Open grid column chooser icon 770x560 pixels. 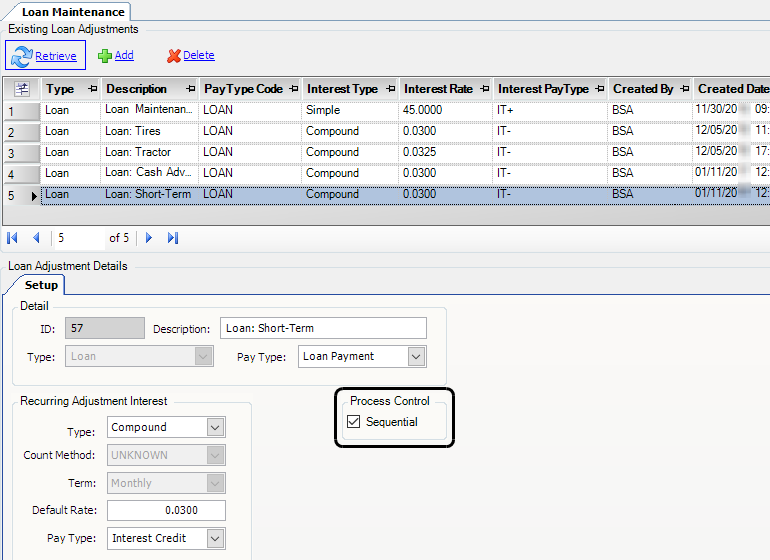point(22,89)
